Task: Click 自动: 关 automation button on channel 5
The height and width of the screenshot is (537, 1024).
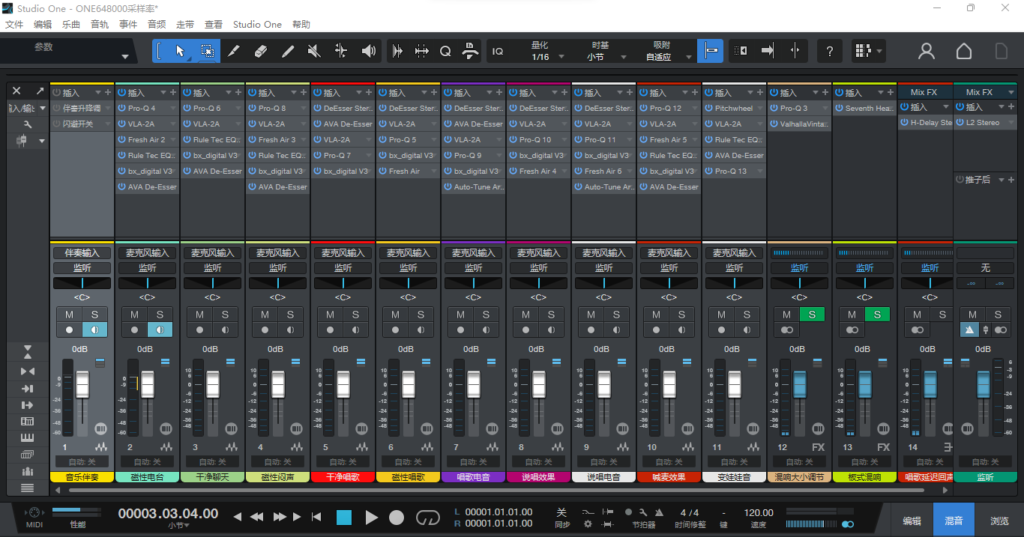Action: click(x=342, y=462)
